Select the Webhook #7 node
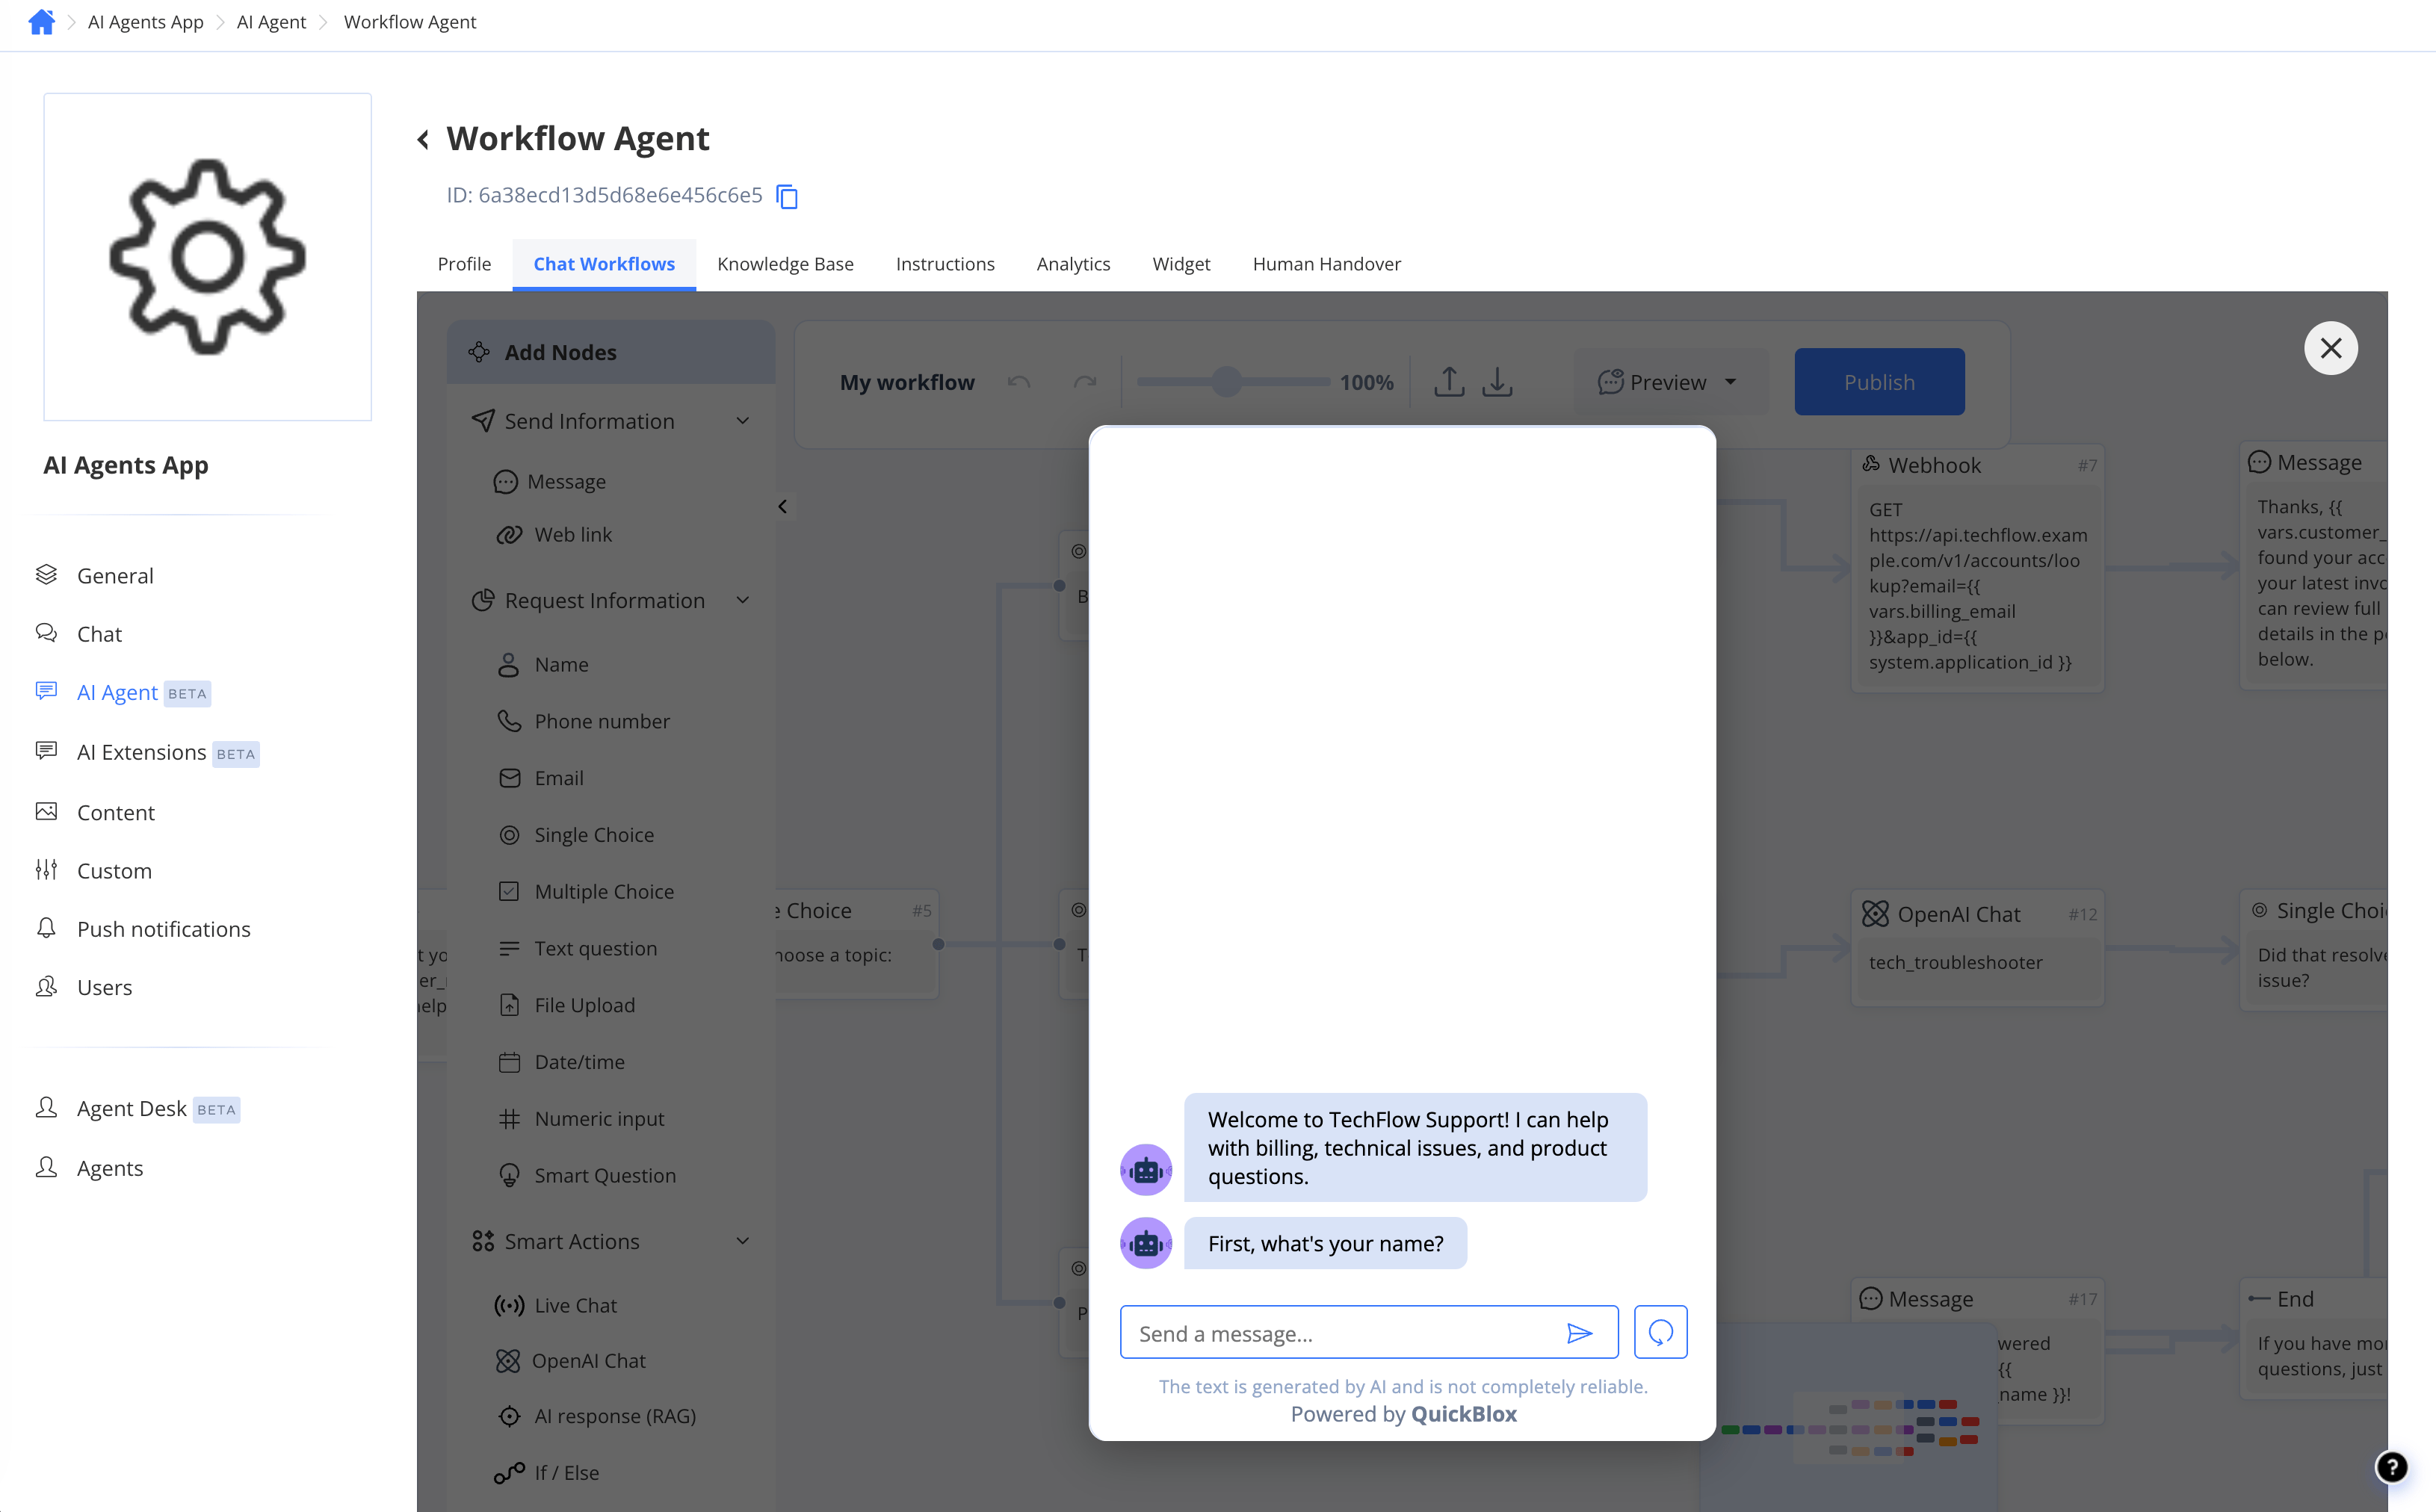Image resolution: width=2436 pixels, height=1512 pixels. coord(1977,567)
